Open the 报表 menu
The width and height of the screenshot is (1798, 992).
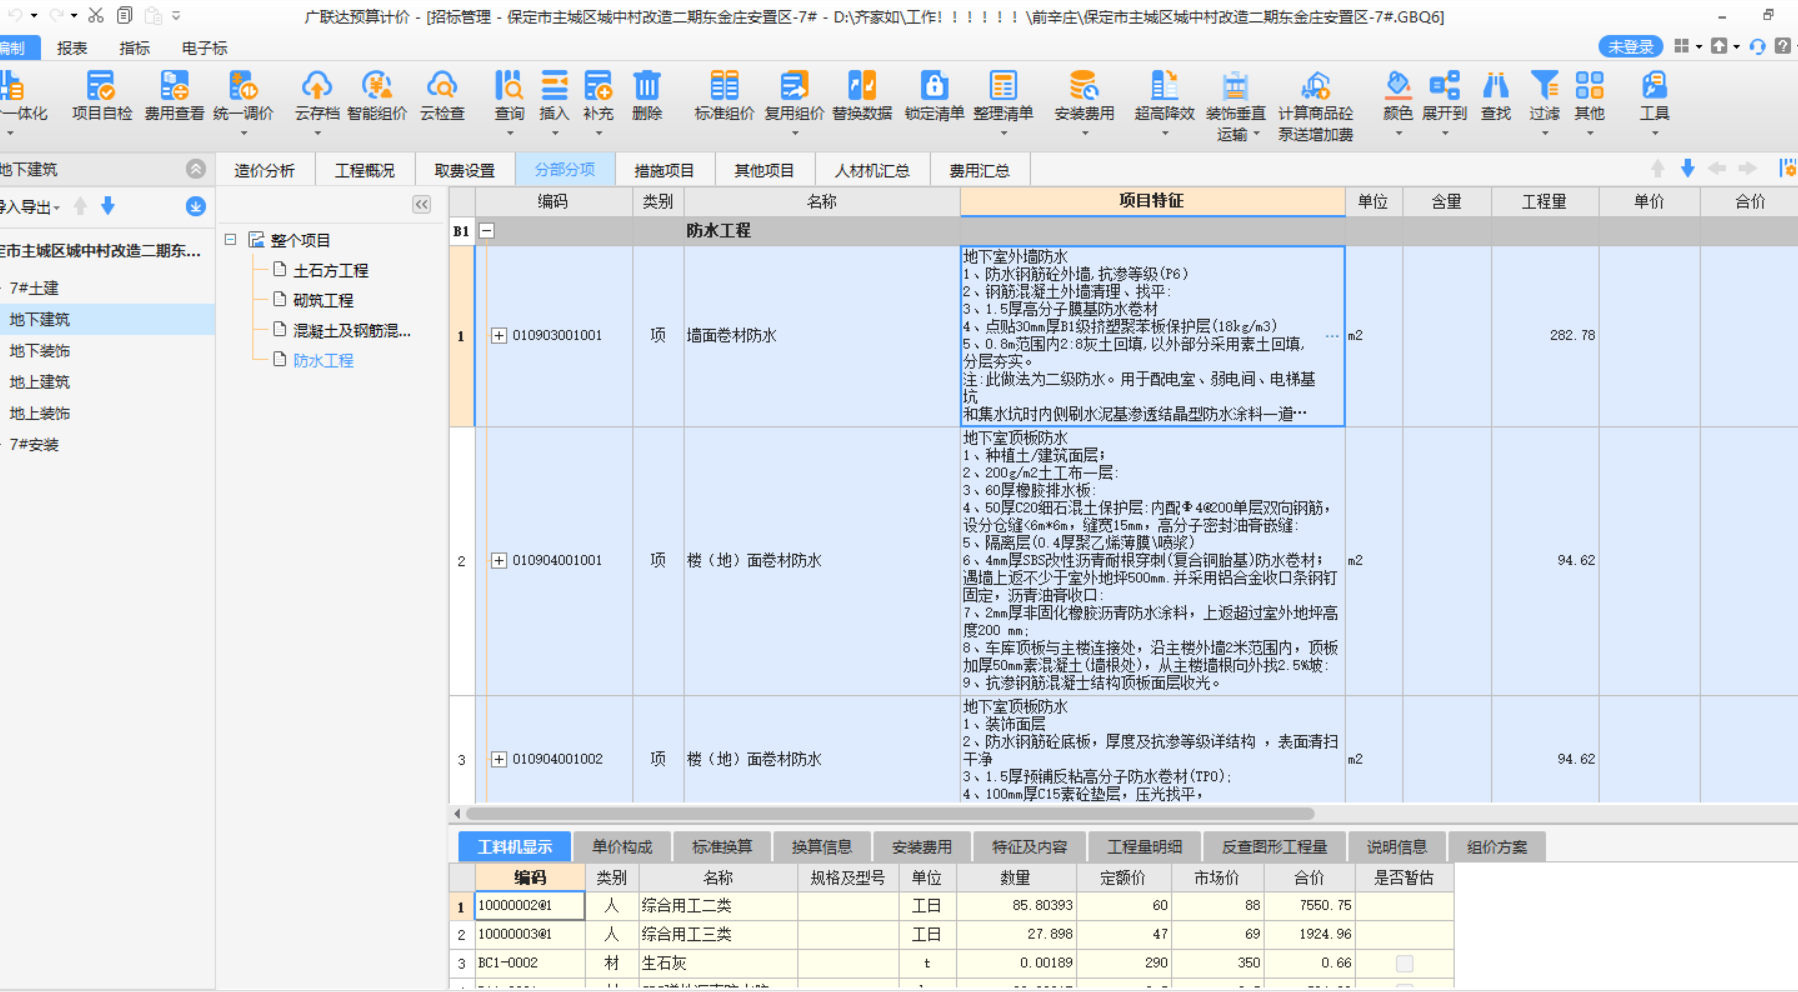coord(72,48)
